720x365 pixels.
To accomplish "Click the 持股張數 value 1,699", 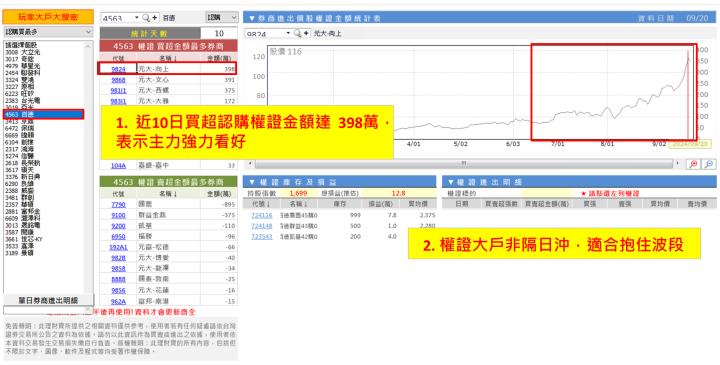I will pyautogui.click(x=298, y=193).
